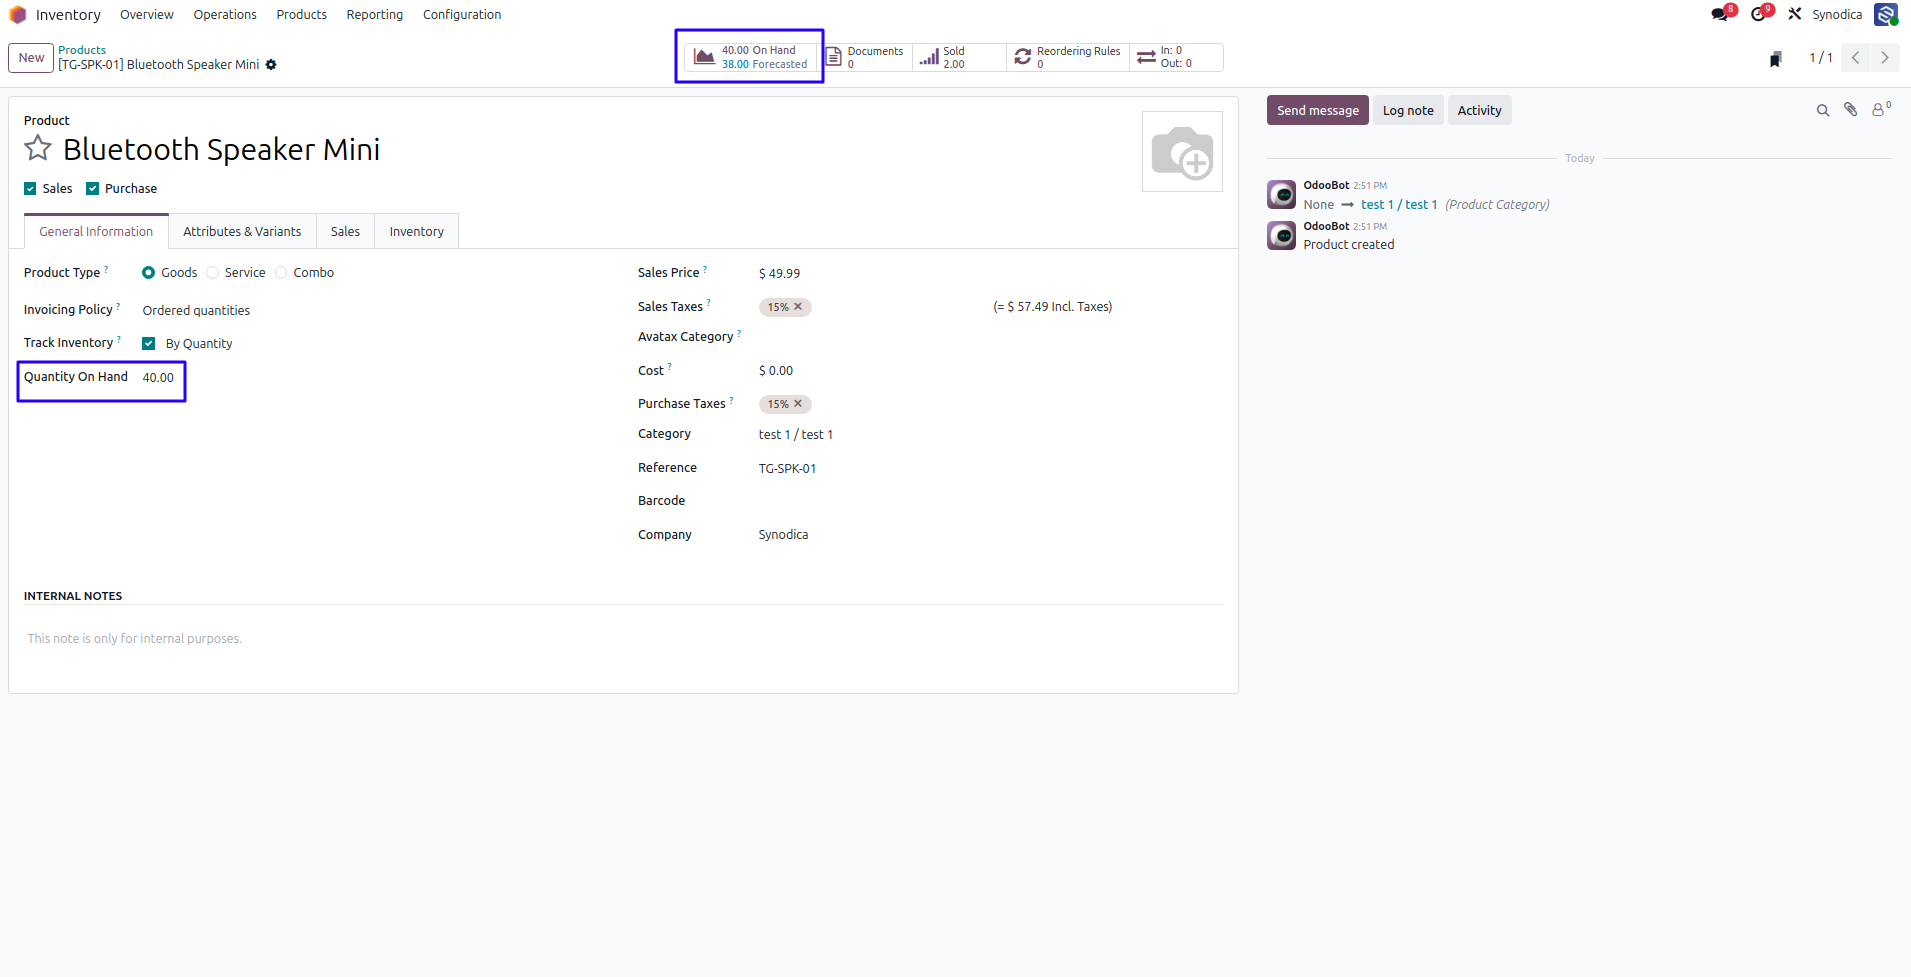
Task: Go to previous record arrow
Action: click(x=1856, y=58)
